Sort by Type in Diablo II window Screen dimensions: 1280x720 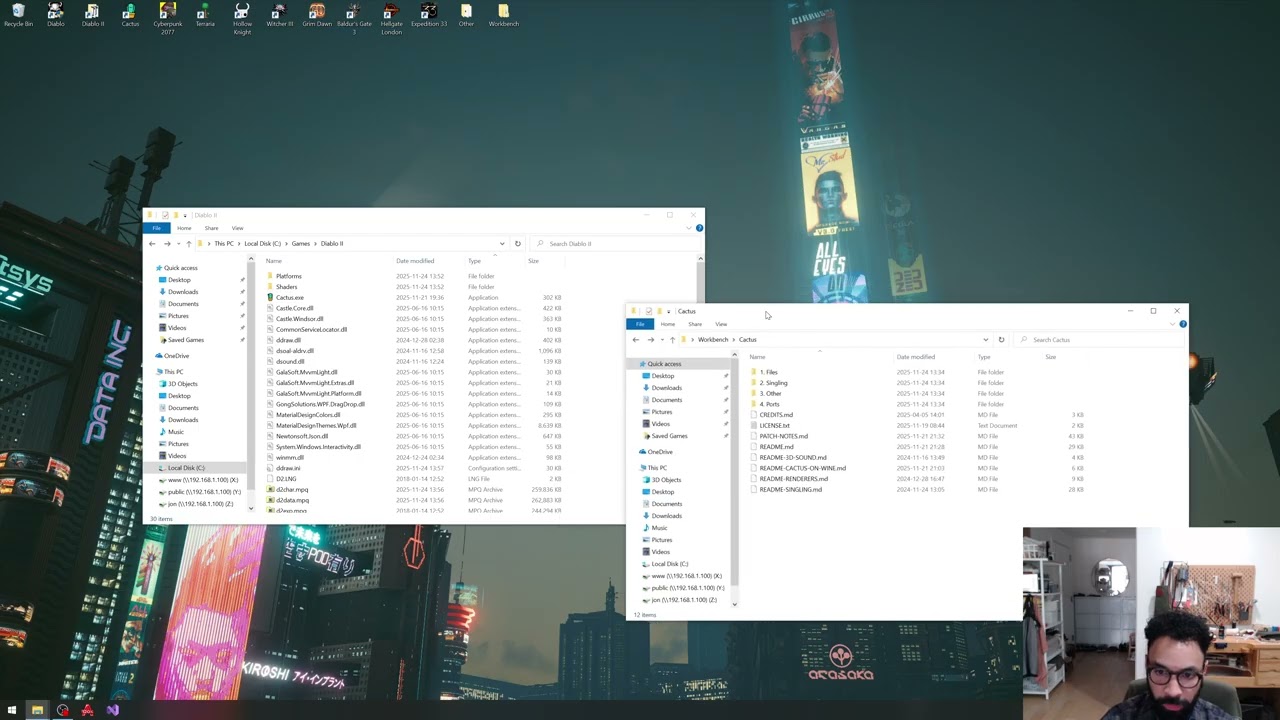(x=475, y=261)
